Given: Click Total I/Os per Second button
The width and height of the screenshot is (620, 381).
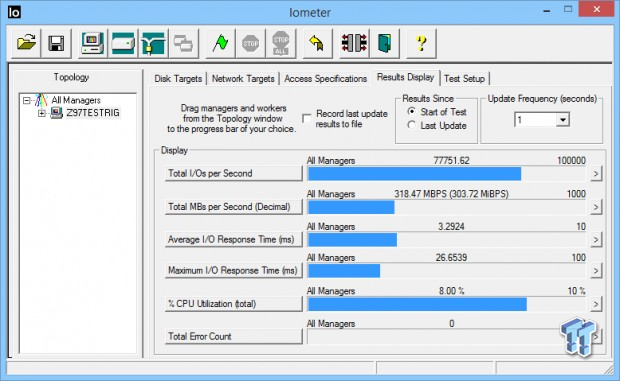Looking at the screenshot, I should (233, 174).
